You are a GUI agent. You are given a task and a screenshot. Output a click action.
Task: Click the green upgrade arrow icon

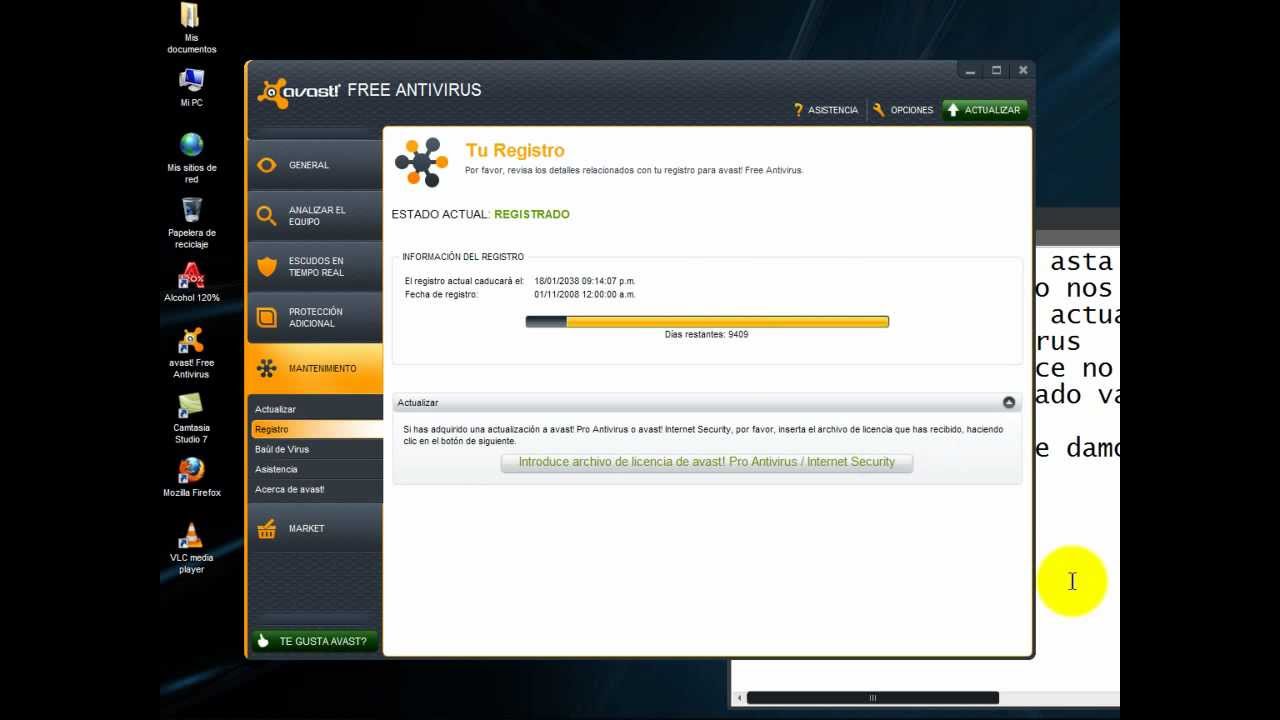pyautogui.click(x=953, y=110)
